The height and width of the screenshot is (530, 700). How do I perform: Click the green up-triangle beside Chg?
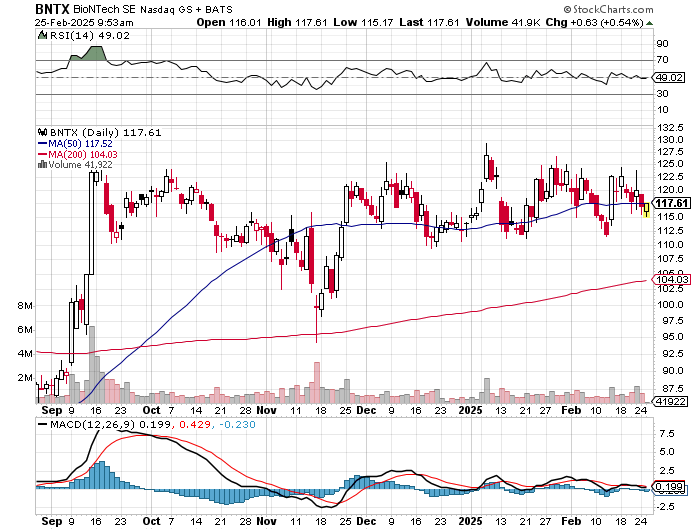650,23
